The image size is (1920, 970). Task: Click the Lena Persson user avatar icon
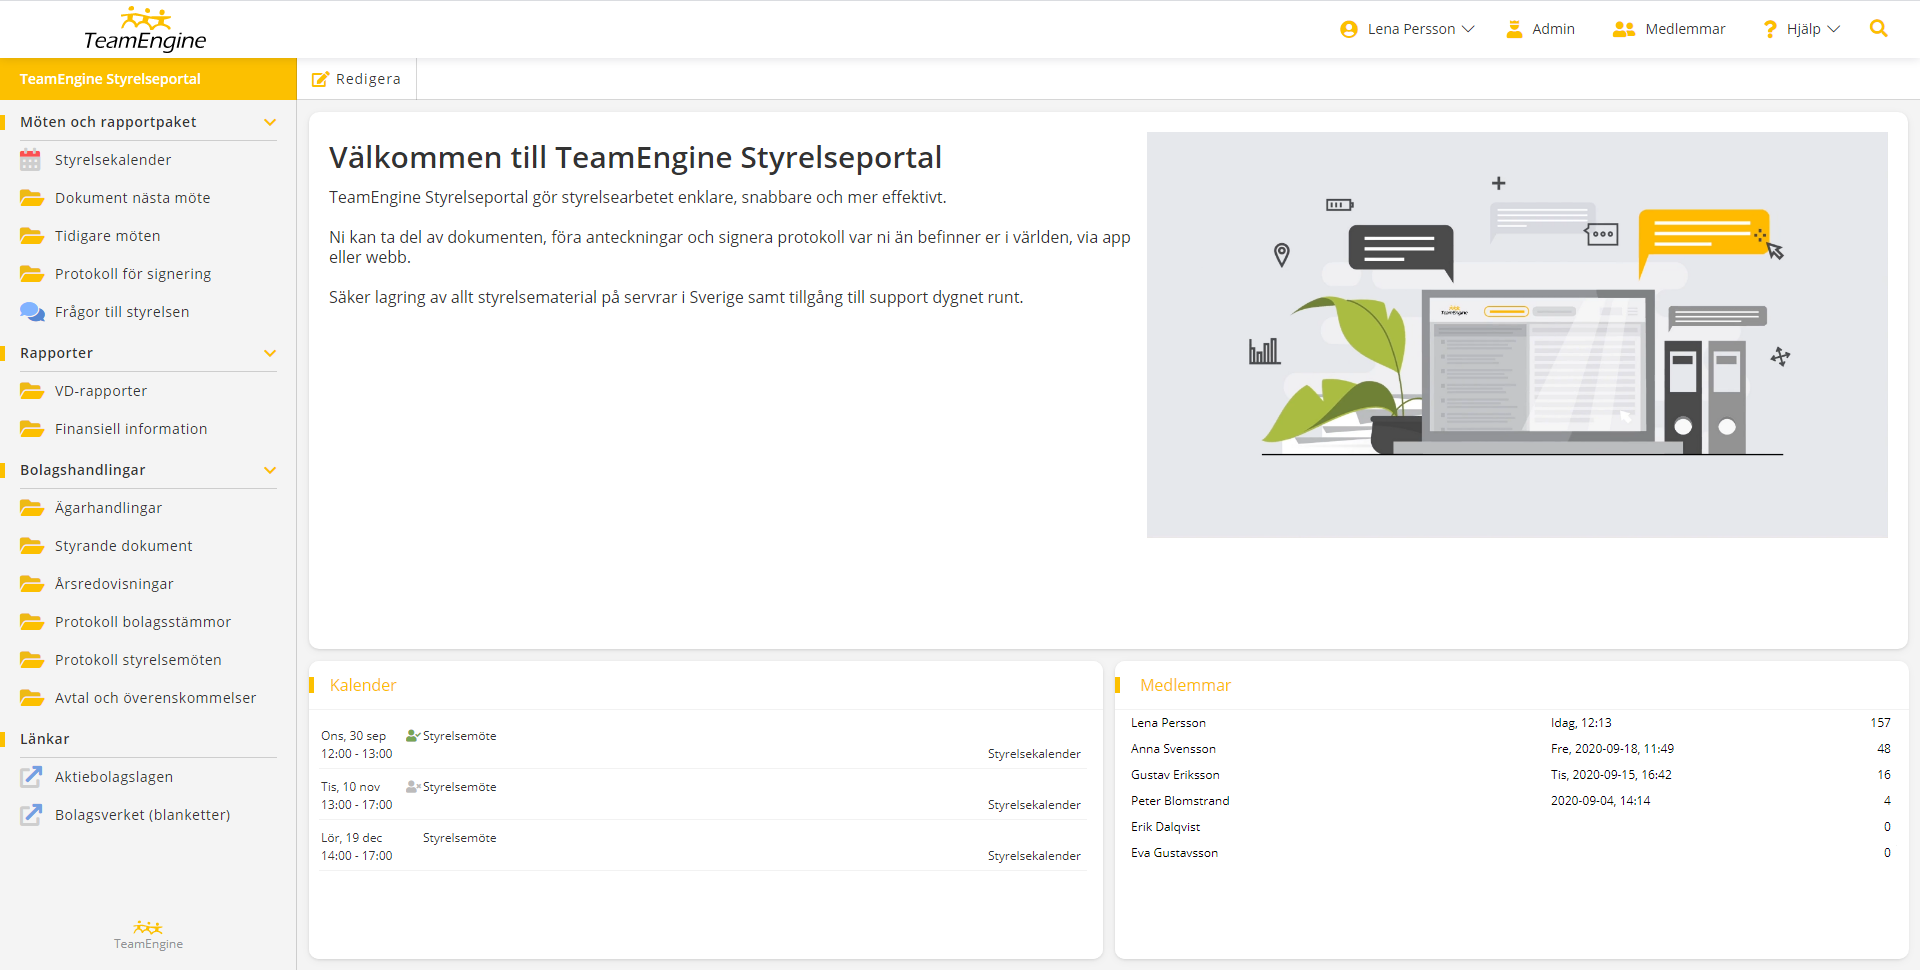tap(1349, 29)
